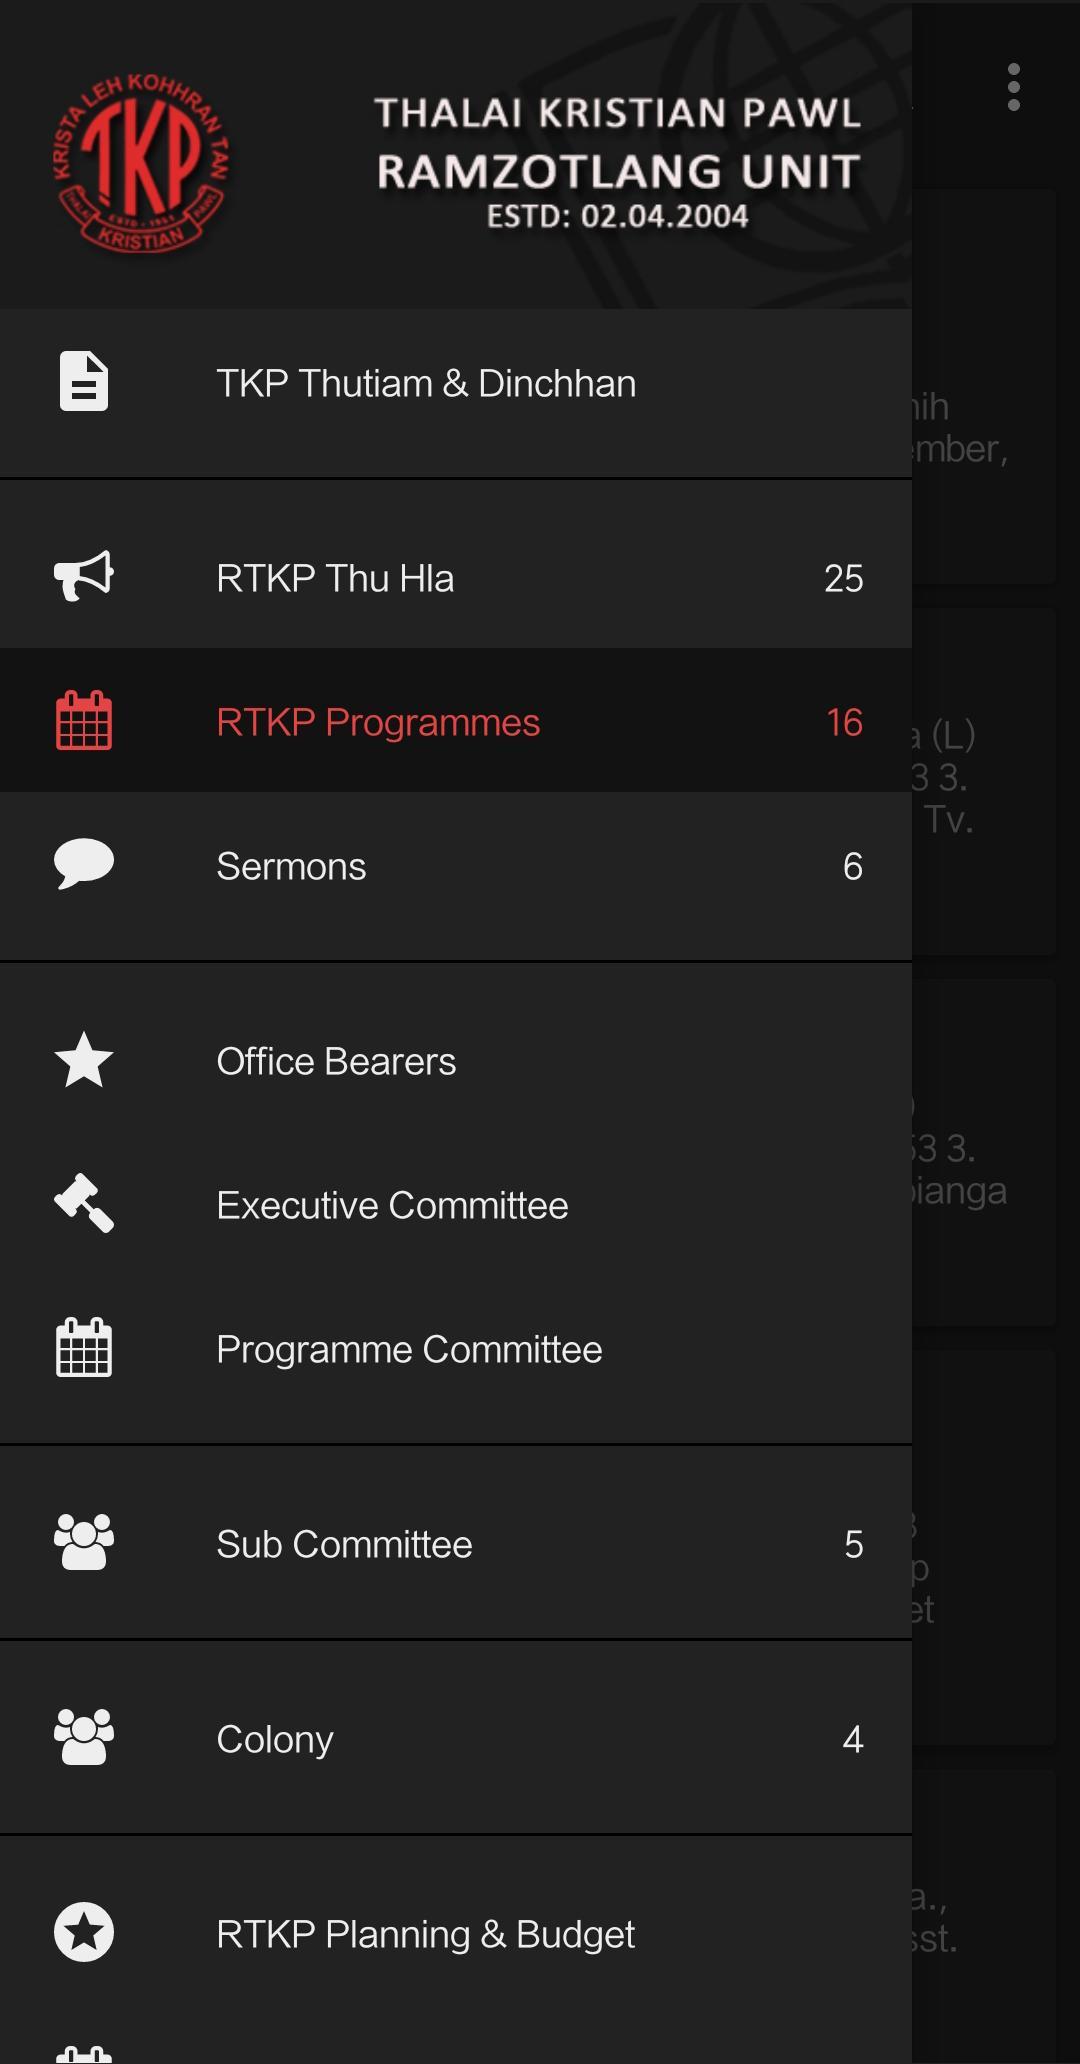
Task: Go to Sermons section
Action: 291,867
